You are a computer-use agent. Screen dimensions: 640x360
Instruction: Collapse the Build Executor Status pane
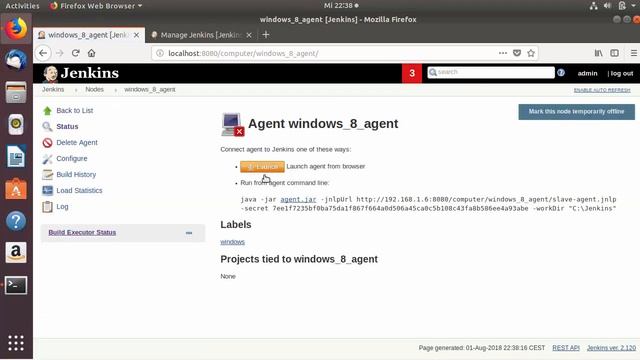click(189, 233)
